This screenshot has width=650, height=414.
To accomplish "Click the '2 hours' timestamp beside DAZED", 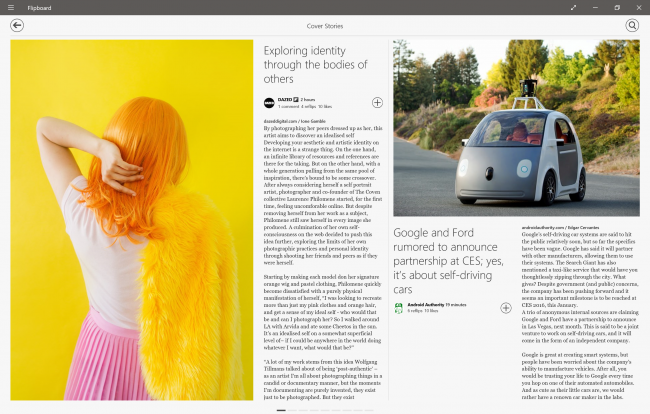I will click(x=308, y=99).
